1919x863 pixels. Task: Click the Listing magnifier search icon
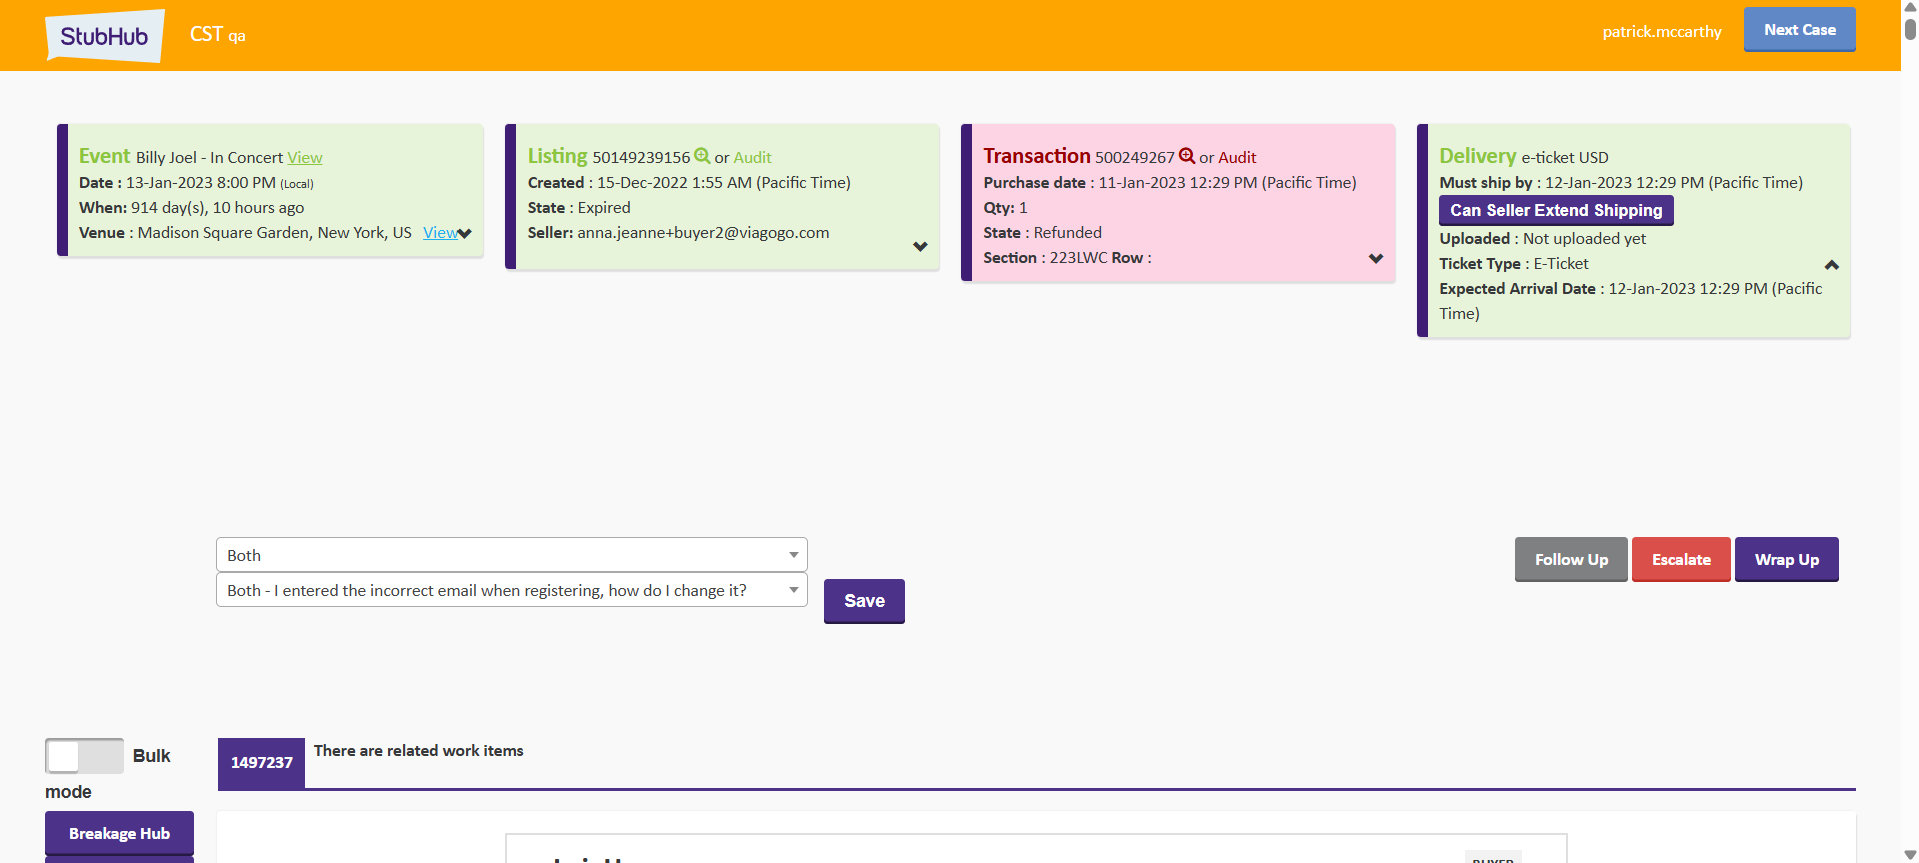pos(702,156)
